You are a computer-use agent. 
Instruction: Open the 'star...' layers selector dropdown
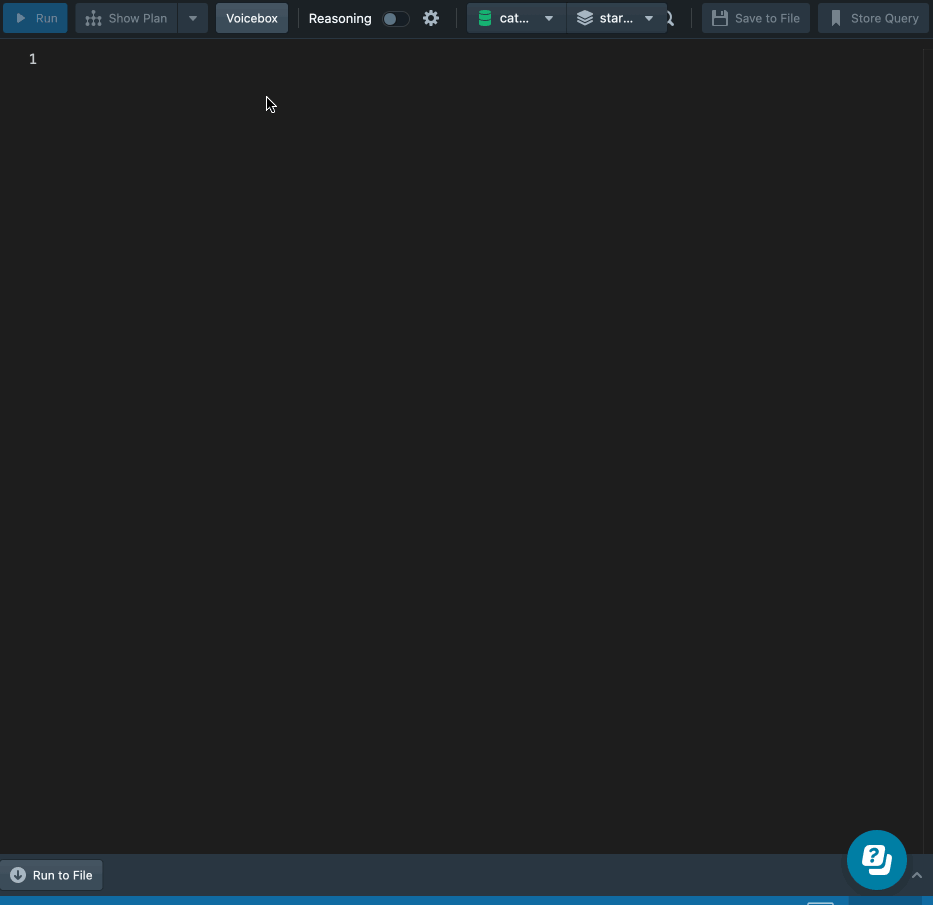(x=616, y=18)
